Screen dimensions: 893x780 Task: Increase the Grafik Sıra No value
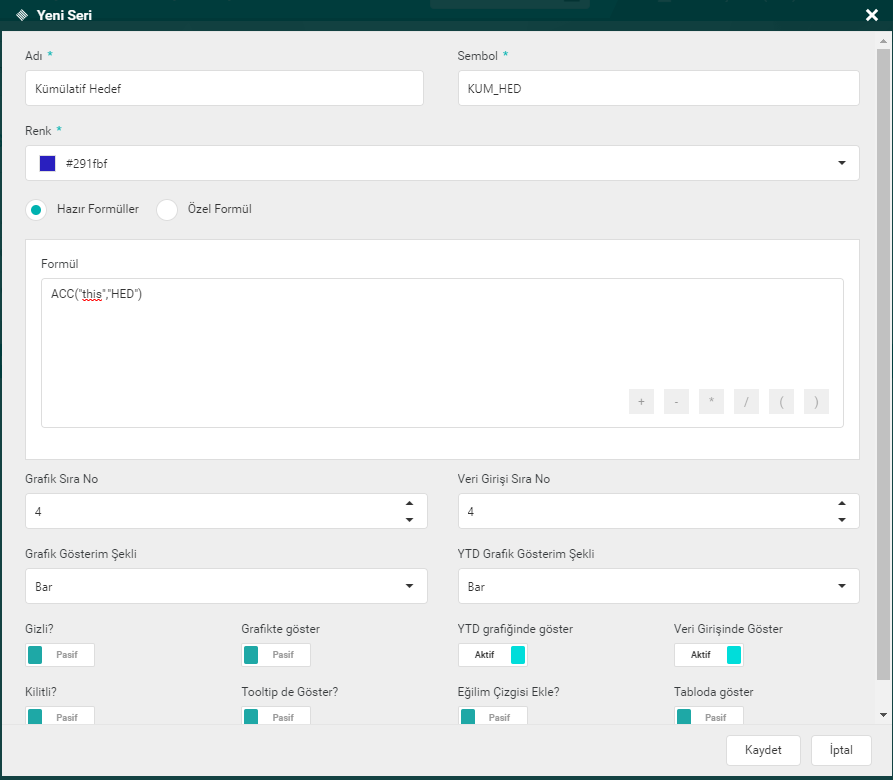[x=409, y=504]
